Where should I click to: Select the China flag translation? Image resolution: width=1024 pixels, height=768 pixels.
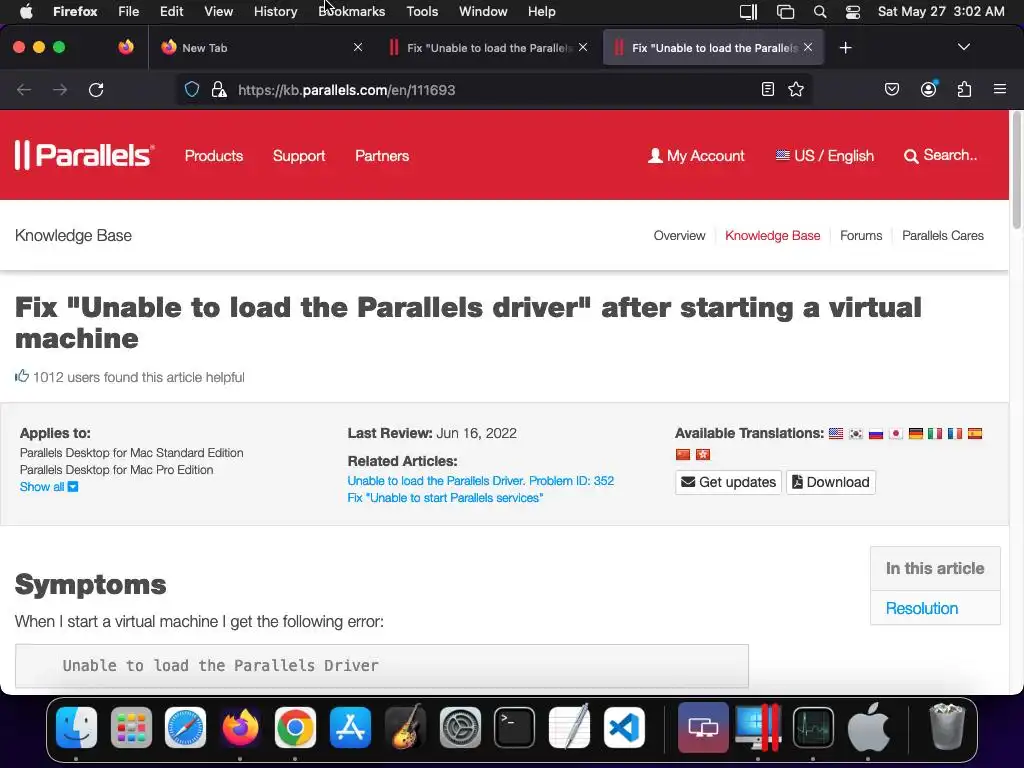tap(683, 455)
